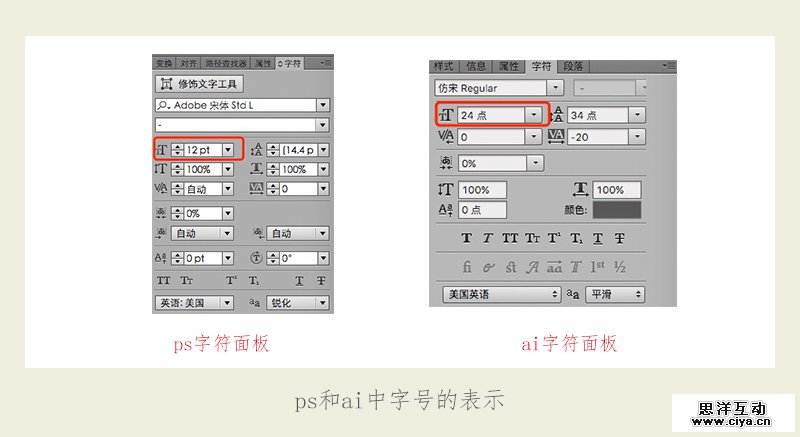Switch to the 样式 tab
Viewport: 800px width, 437px height.
point(443,66)
